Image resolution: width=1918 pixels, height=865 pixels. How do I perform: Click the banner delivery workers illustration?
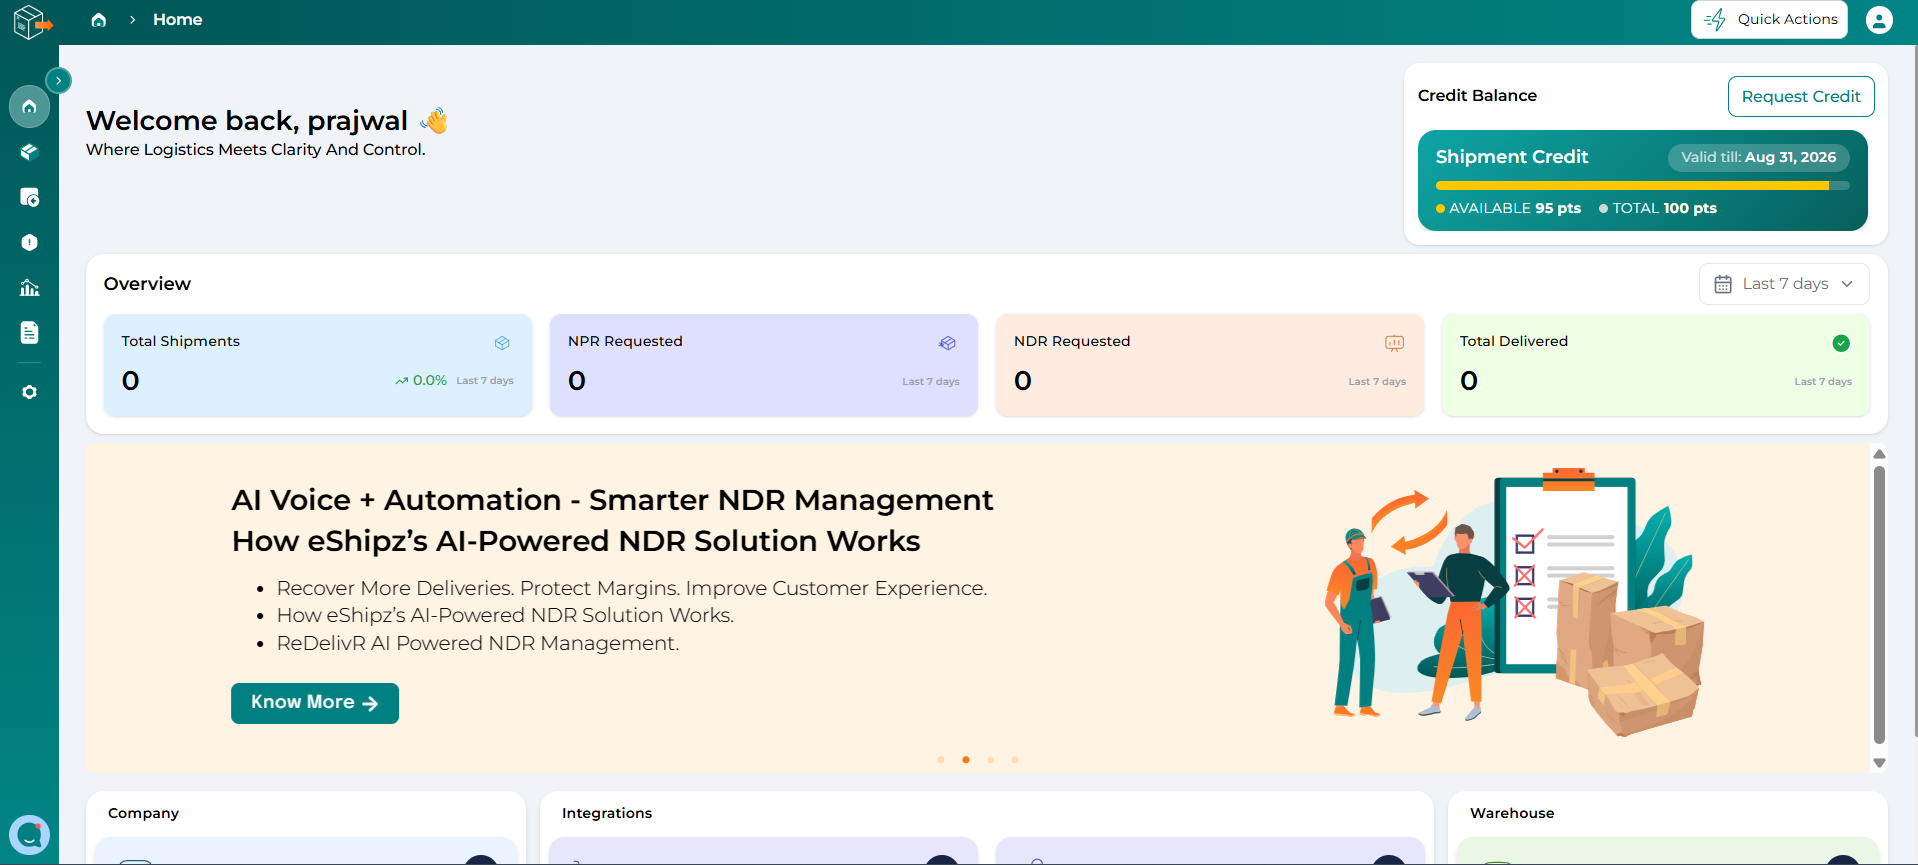(x=1515, y=602)
